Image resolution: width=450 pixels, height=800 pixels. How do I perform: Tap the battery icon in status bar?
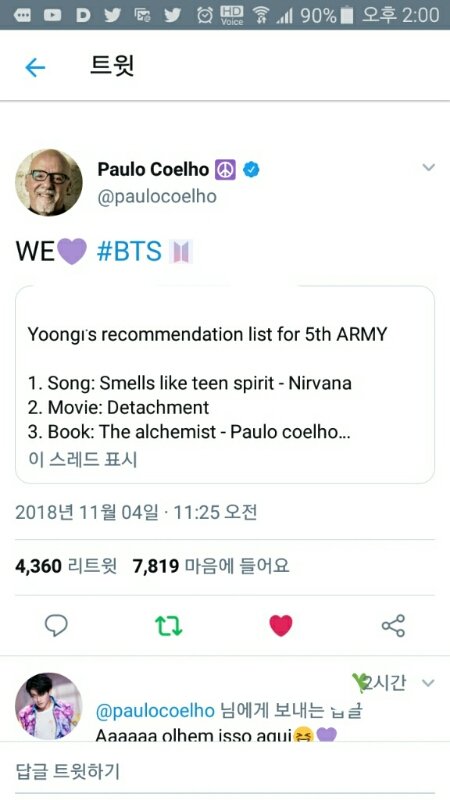[x=347, y=15]
